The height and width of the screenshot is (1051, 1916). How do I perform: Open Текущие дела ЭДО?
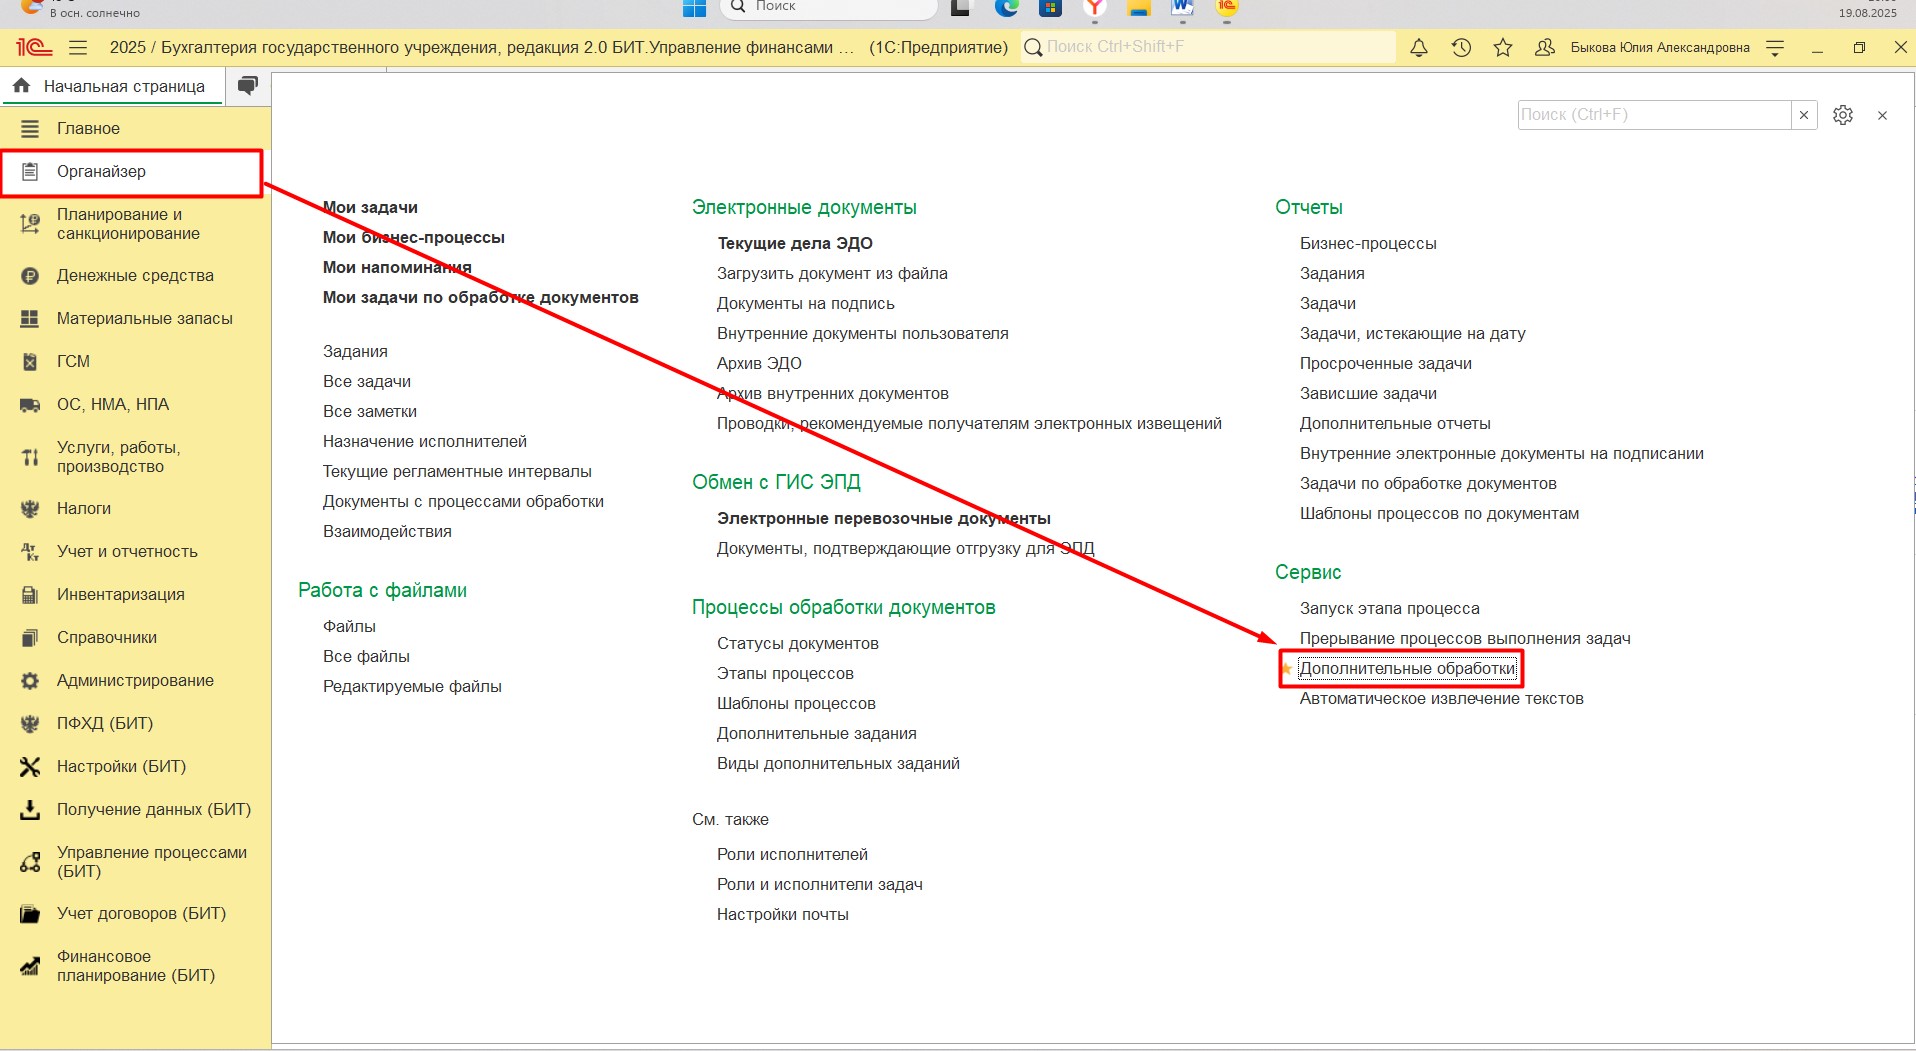coord(794,243)
